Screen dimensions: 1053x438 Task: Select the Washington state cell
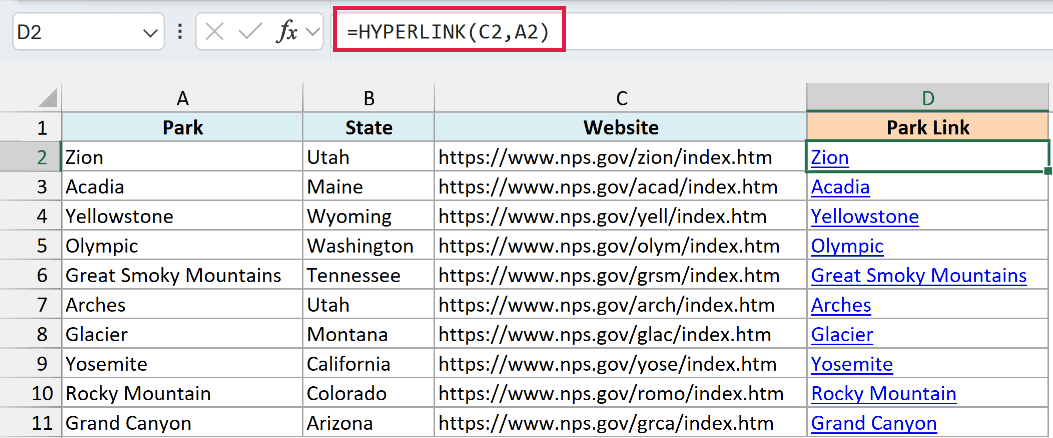(x=369, y=245)
